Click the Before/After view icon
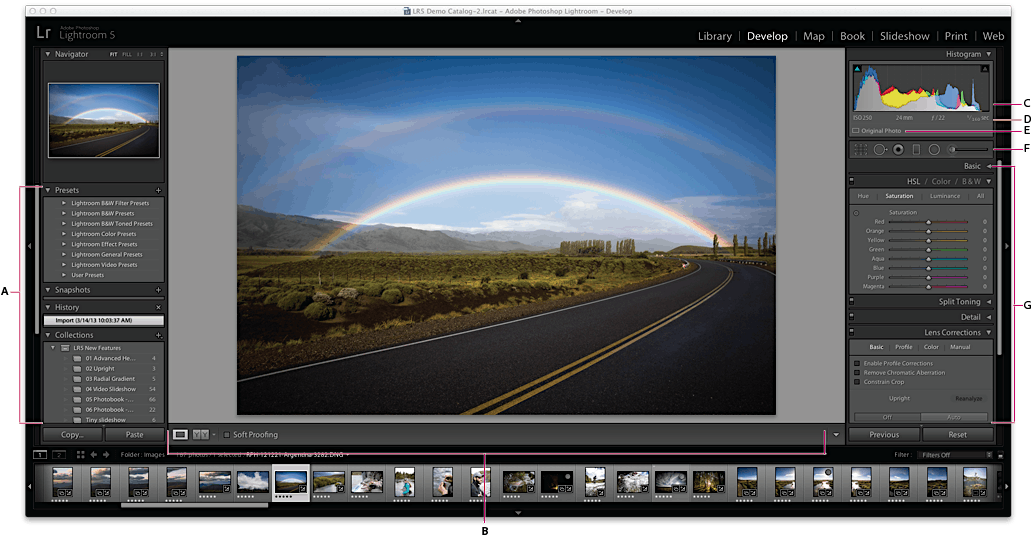 [x=200, y=435]
